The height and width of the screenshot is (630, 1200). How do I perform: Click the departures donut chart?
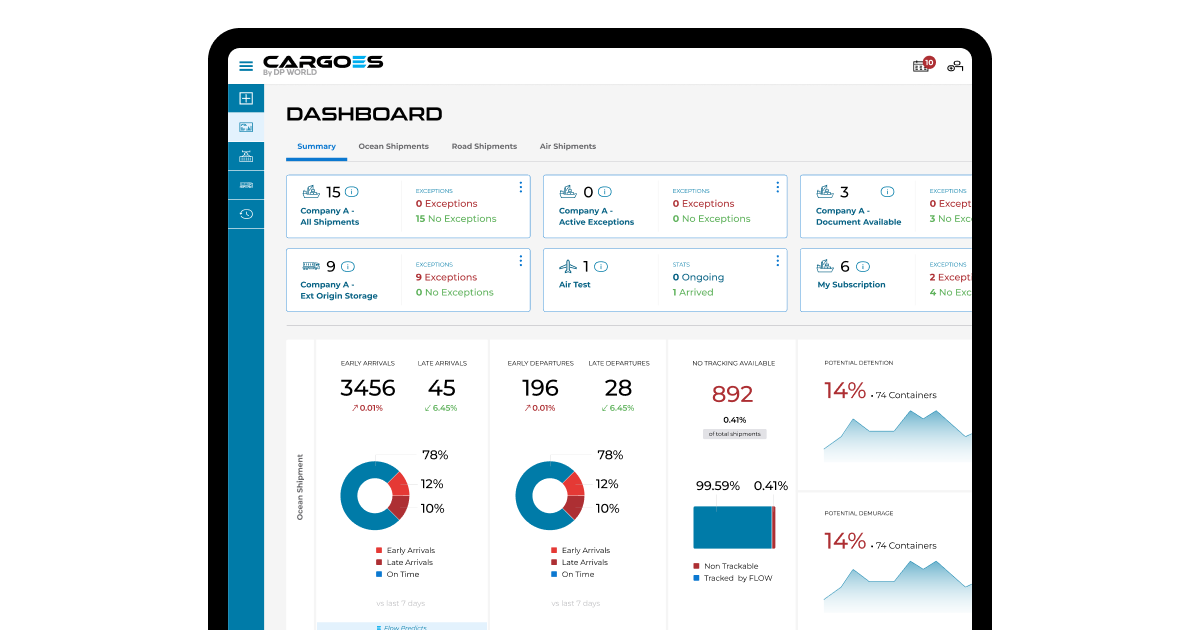click(x=550, y=495)
